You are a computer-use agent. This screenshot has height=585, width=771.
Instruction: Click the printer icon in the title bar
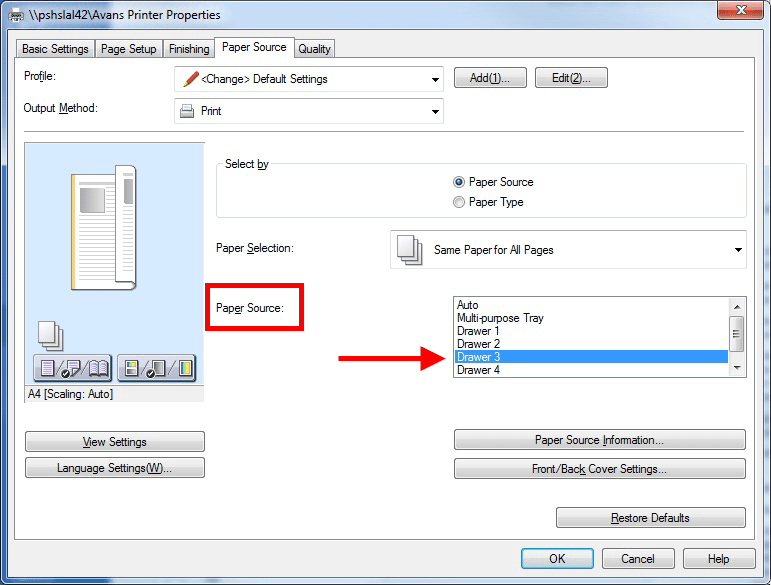[x=16, y=15]
